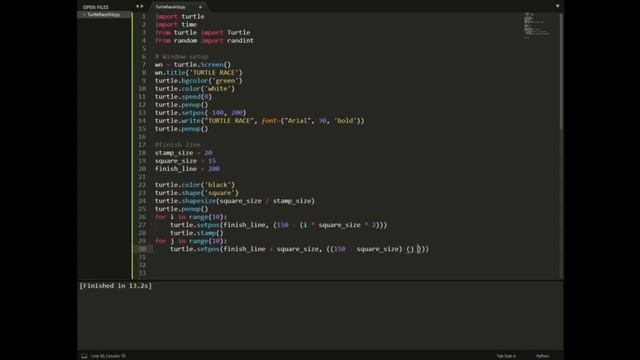Go to next tab with right arrow
The height and width of the screenshot is (360, 640).
click(x=142, y=7)
